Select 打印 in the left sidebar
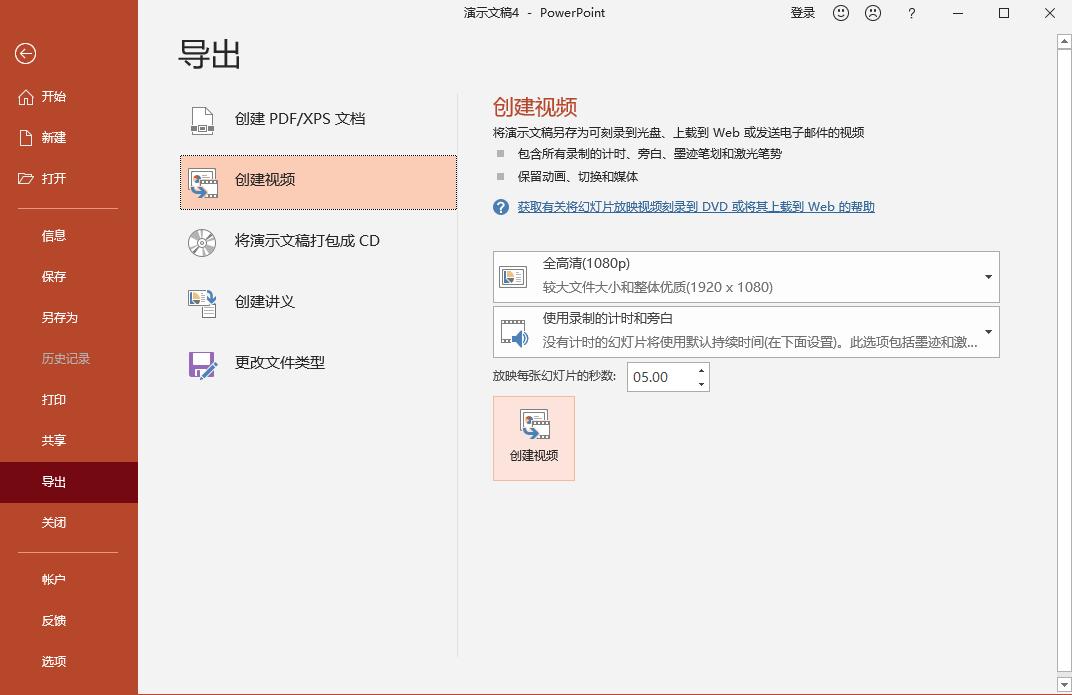This screenshot has height=695, width=1072. coord(54,399)
